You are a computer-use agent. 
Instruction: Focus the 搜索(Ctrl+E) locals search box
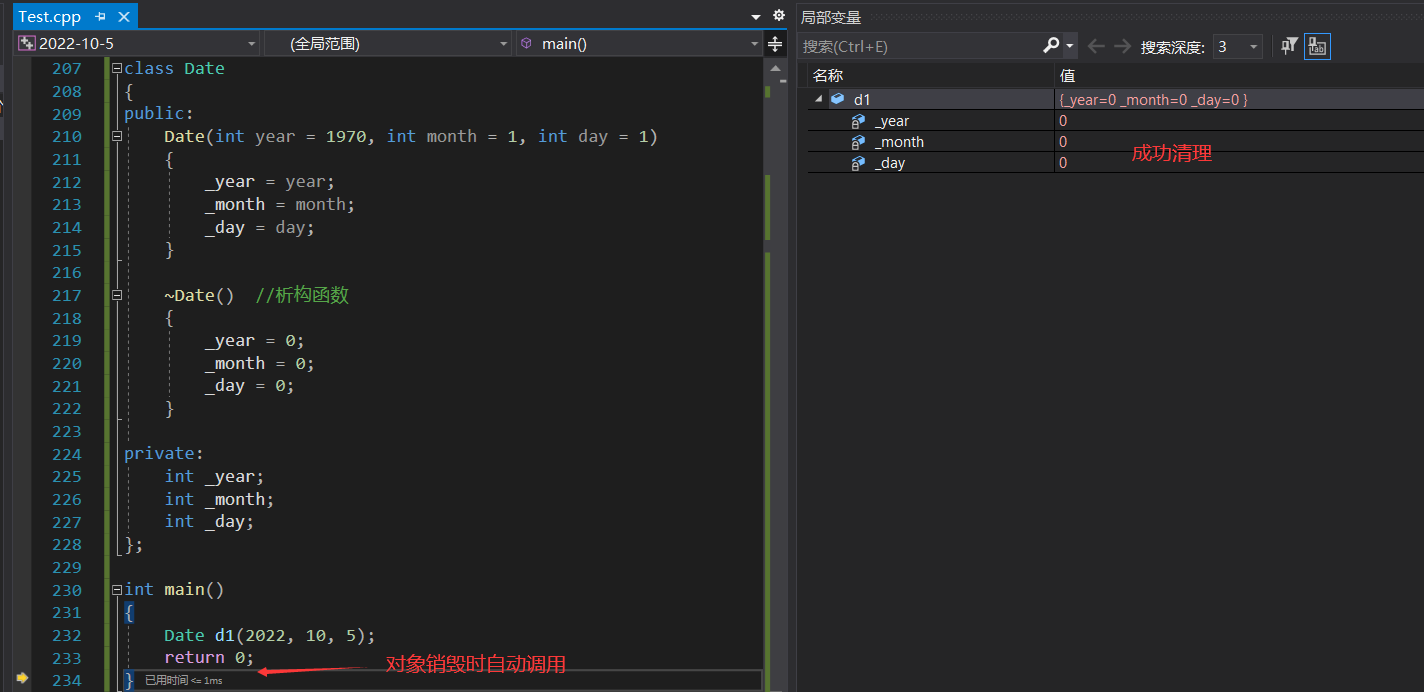tap(919, 46)
